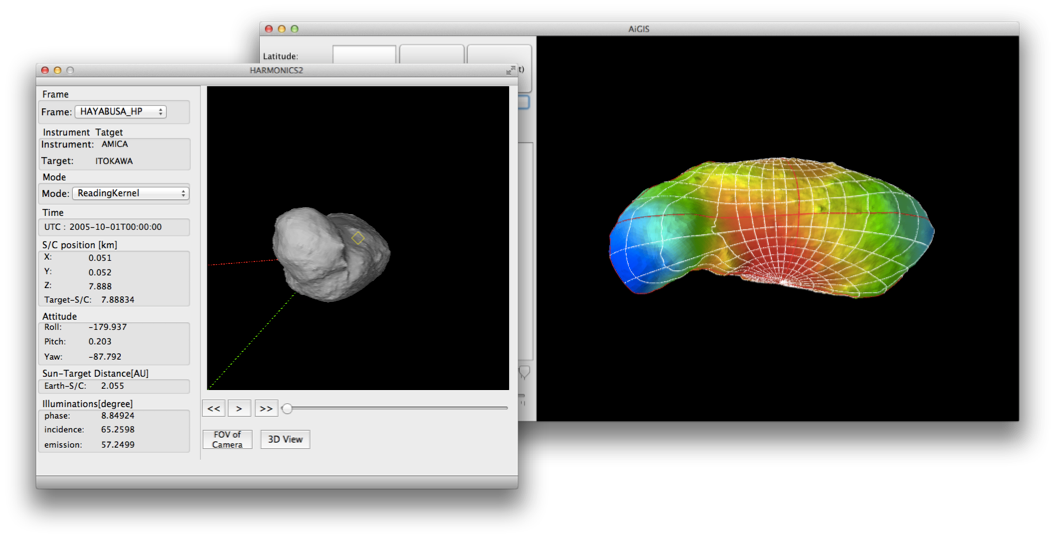Close the AiGIS window
The height and width of the screenshot is (539, 1056).
click(x=268, y=29)
